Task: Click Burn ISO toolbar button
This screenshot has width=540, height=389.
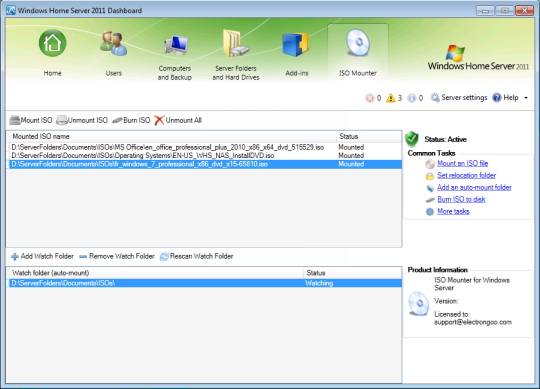Action: pyautogui.click(x=131, y=120)
